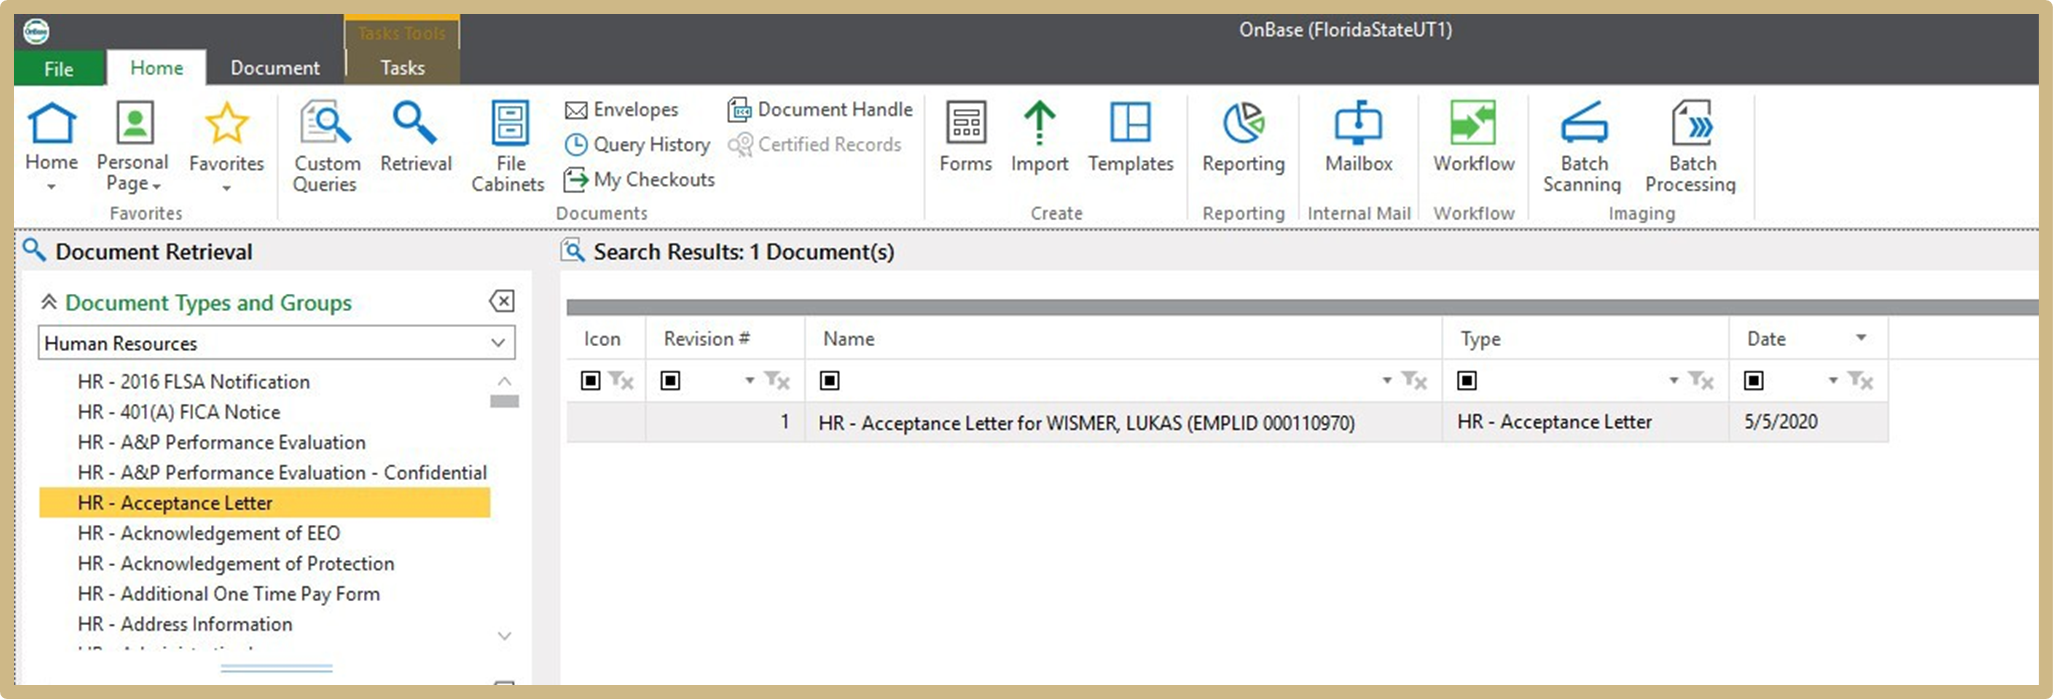Switch to the Document tab
Screen dimensions: 2053x699
(x=275, y=68)
